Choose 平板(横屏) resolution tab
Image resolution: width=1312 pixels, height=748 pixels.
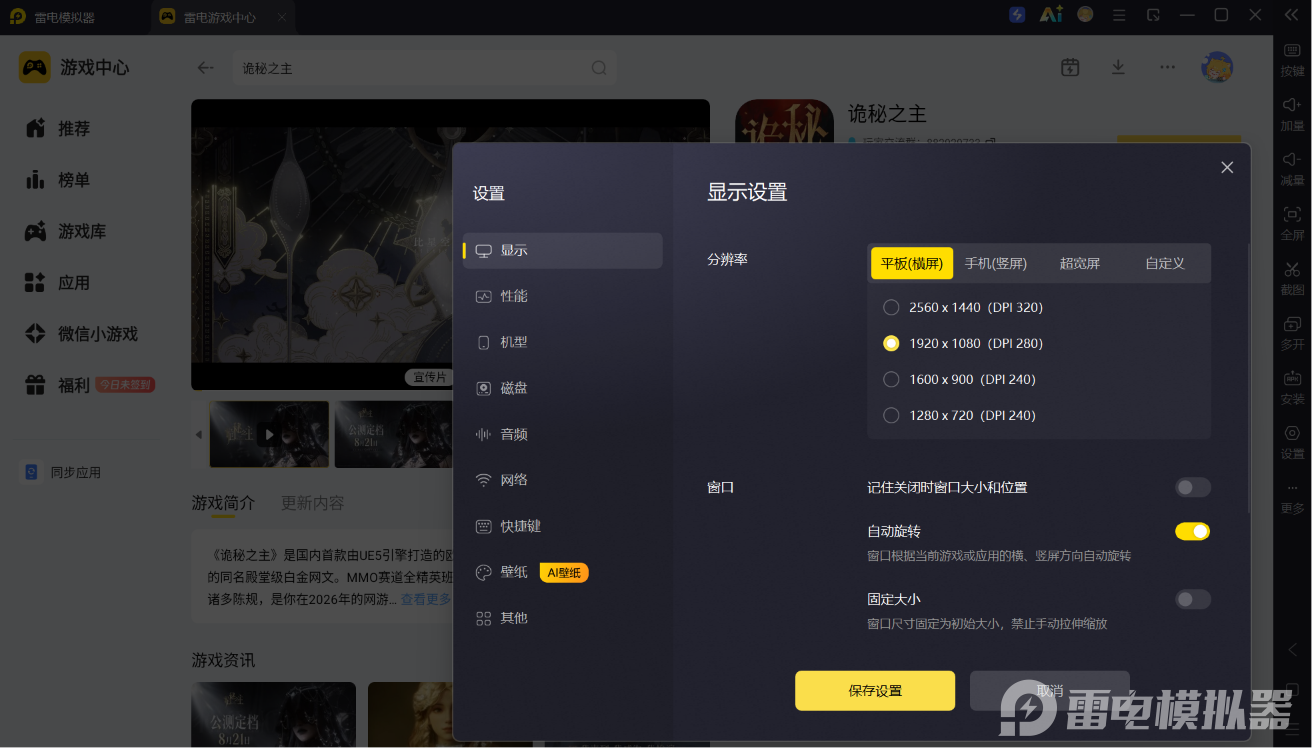[912, 263]
